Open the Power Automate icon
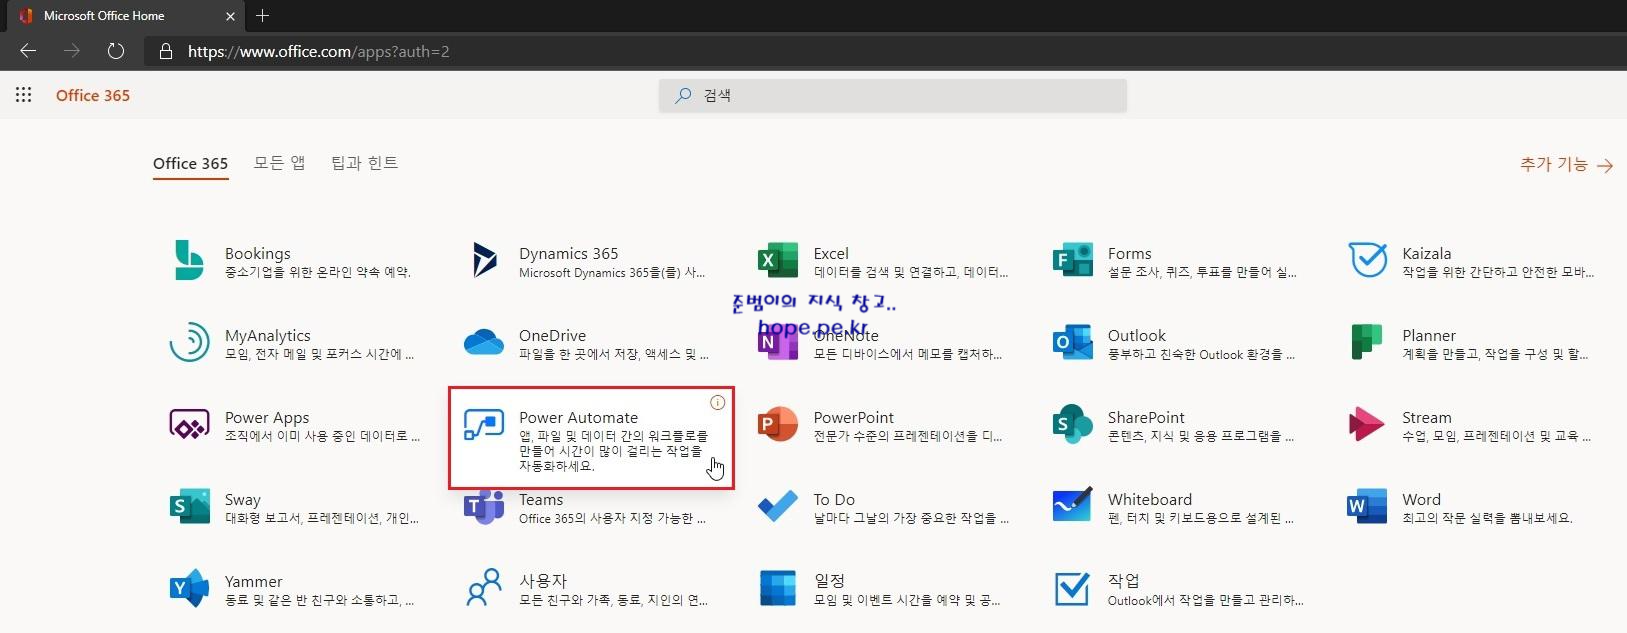The image size is (1627, 633). (484, 425)
